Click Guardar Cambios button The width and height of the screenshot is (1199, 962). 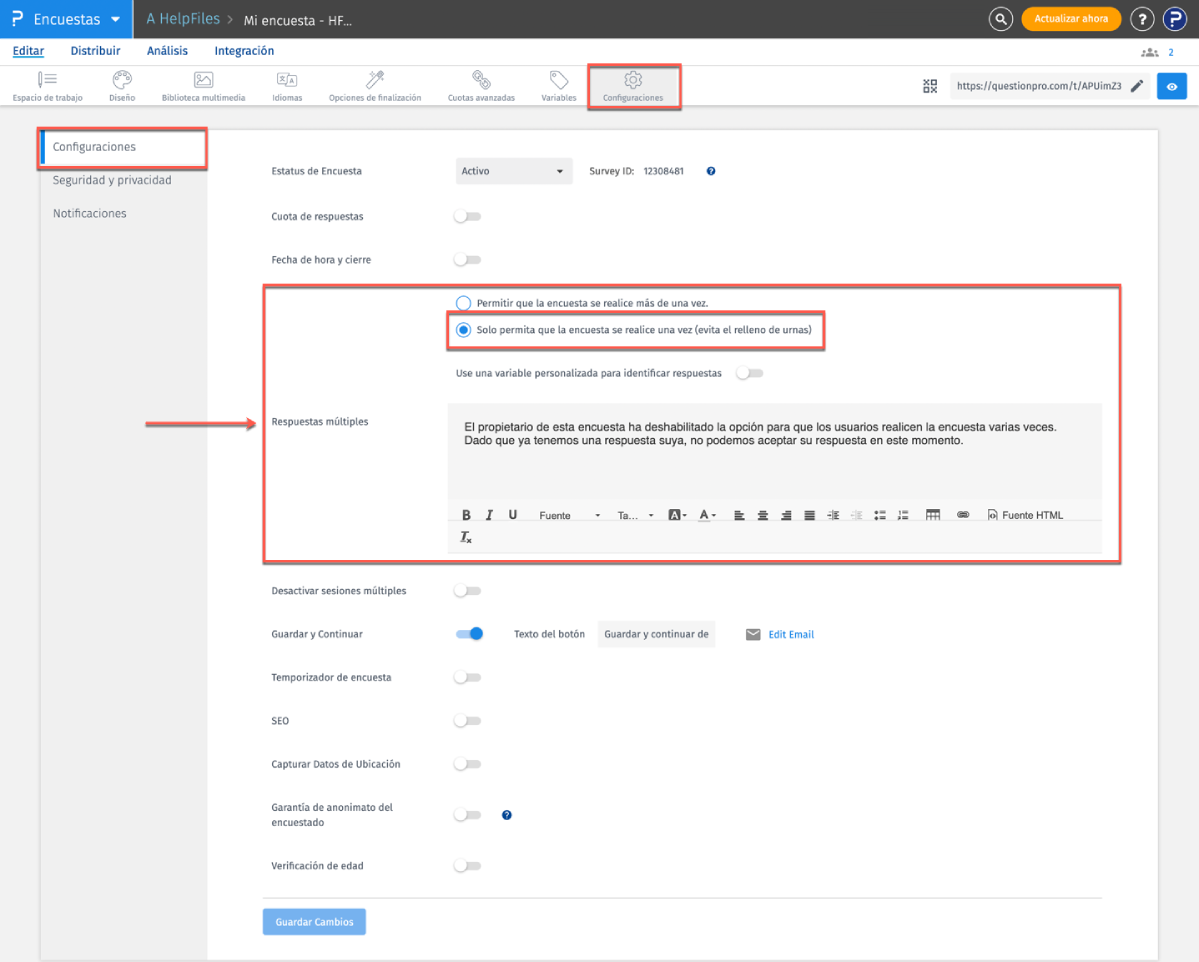pos(314,922)
